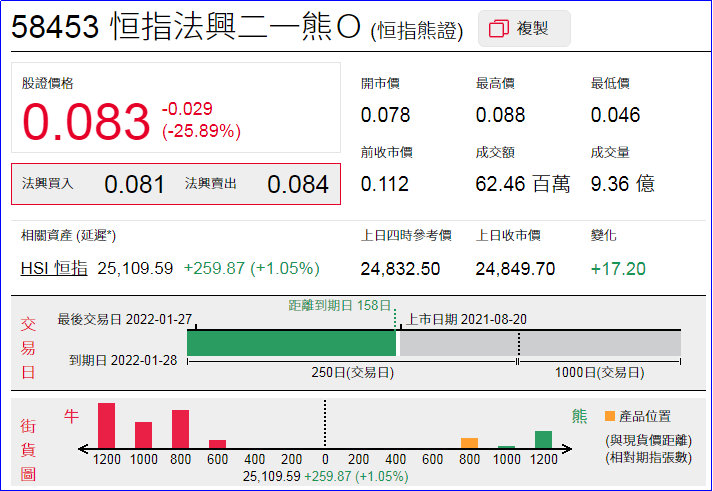Click the 開市價 value 0.078
The width and height of the screenshot is (713, 491).
tap(385, 115)
